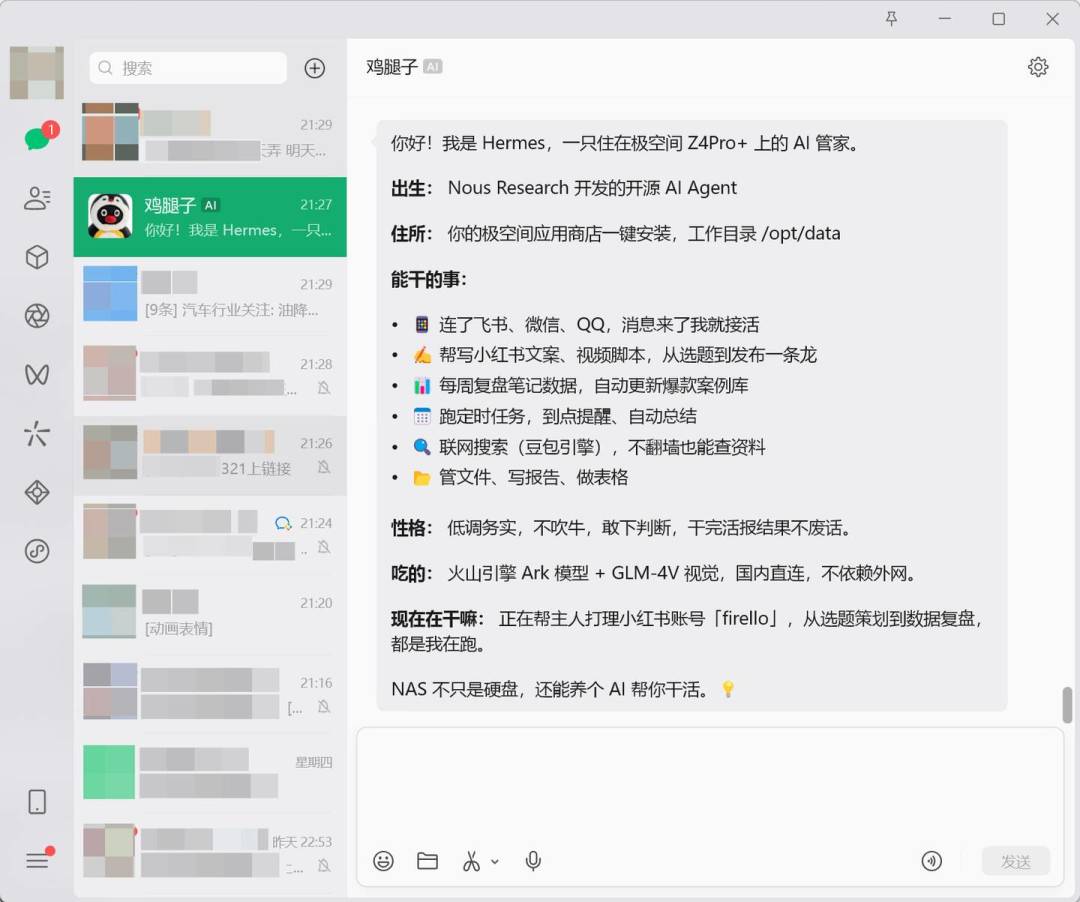
Task: Click the microphone voice input icon
Action: point(533,861)
